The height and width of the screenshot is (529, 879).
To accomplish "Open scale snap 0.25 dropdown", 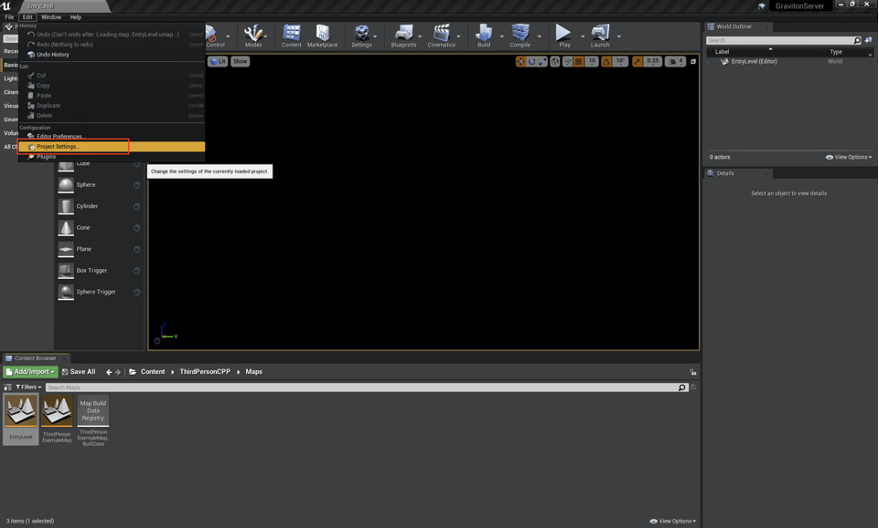I will coord(653,62).
